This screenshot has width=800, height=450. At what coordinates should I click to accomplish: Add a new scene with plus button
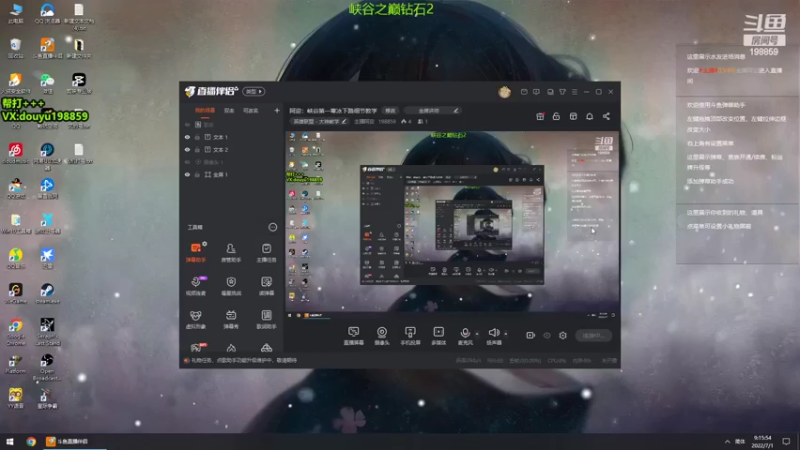277,111
